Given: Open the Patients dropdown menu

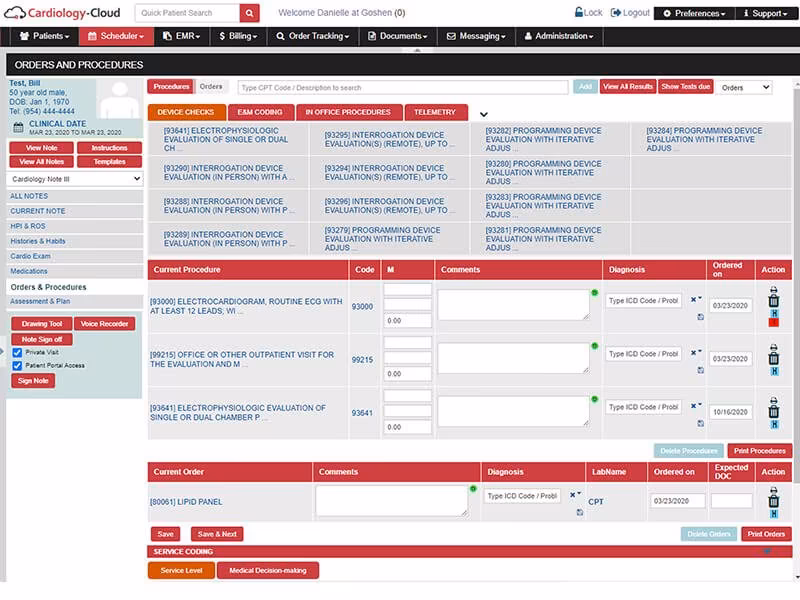Looking at the screenshot, I should click(44, 36).
